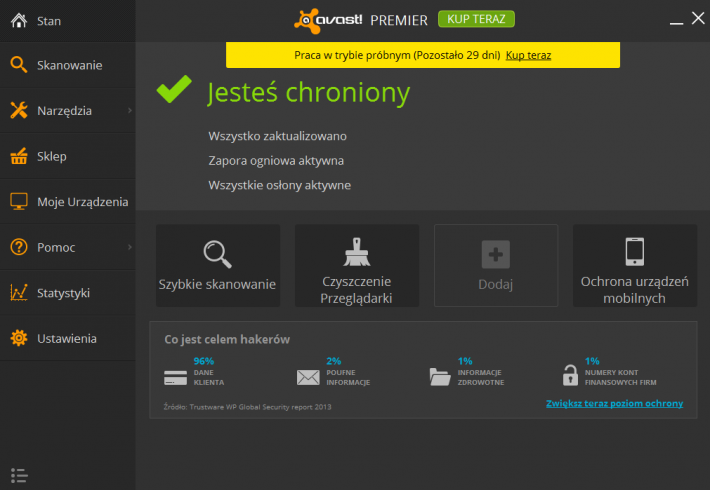This screenshot has height=490, width=710.
Task: Click the Ustawienia gear icon
Action: pyautogui.click(x=19, y=338)
